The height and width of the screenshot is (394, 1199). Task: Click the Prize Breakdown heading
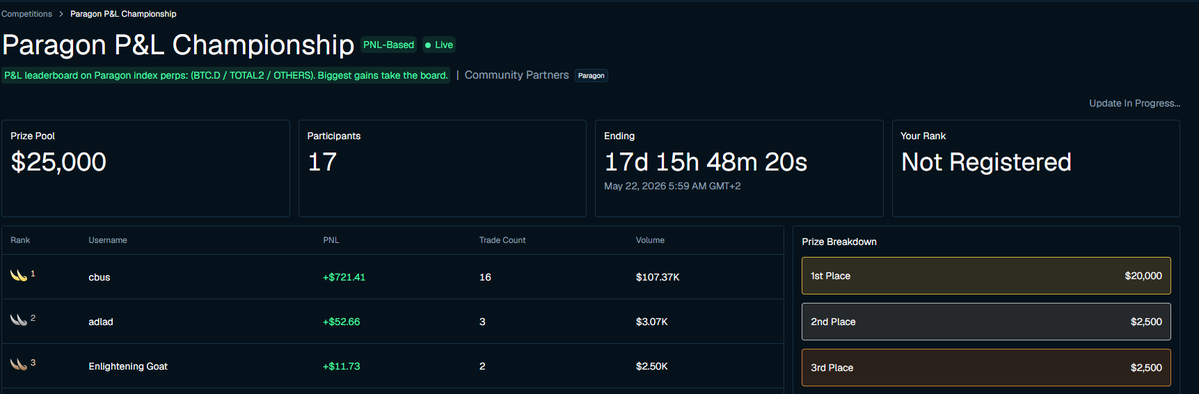tap(839, 242)
